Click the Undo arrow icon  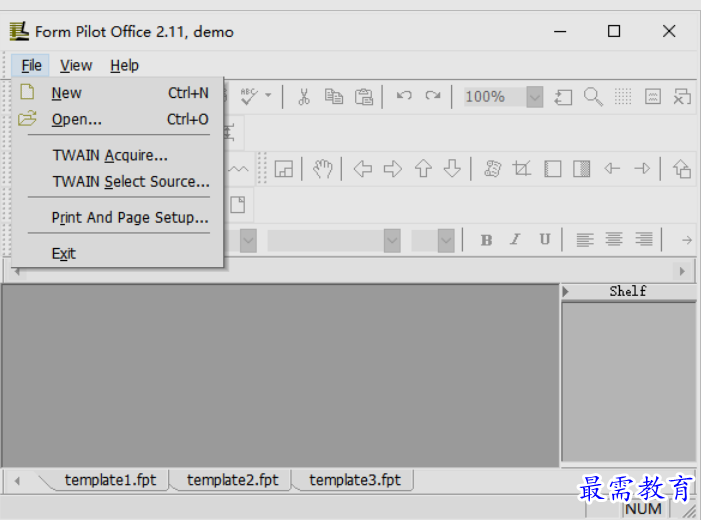pyautogui.click(x=404, y=95)
